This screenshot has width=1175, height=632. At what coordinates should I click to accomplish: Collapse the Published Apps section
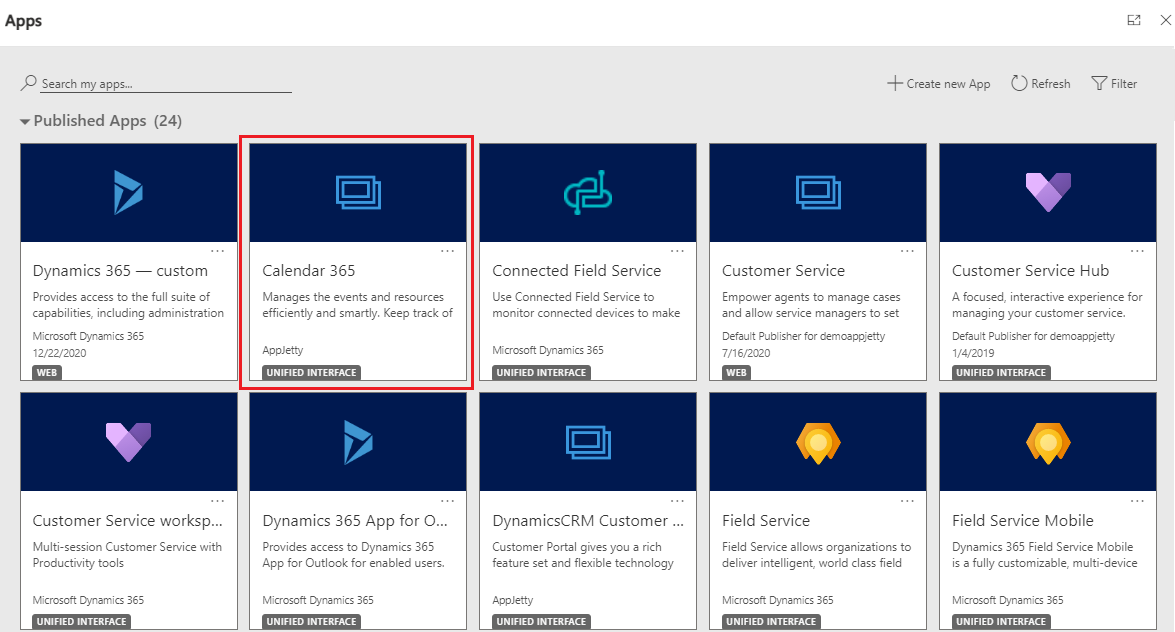[25, 121]
